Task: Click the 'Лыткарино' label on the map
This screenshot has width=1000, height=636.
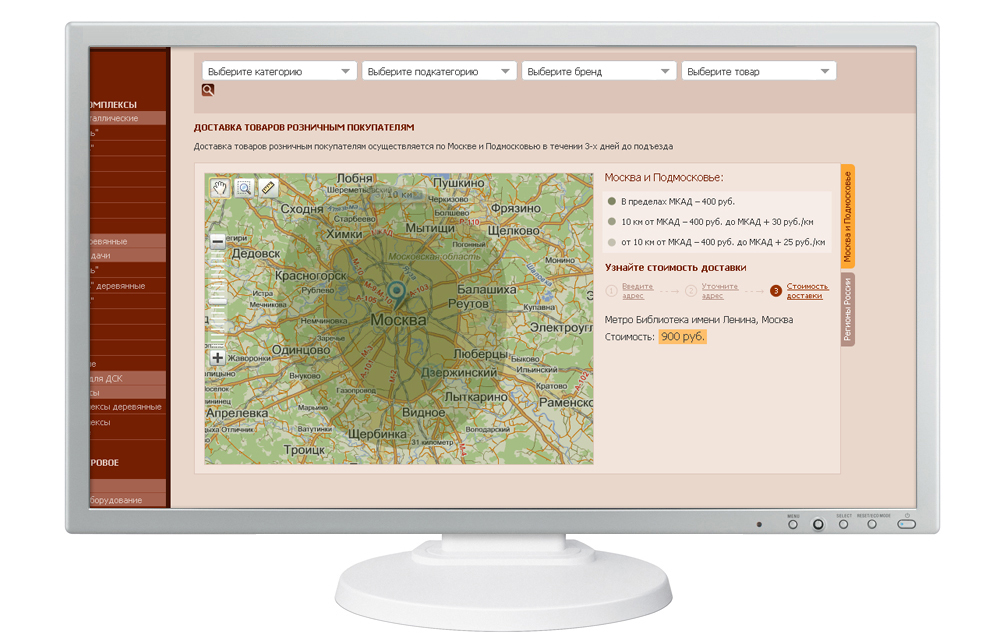Action: pyautogui.click(x=476, y=397)
